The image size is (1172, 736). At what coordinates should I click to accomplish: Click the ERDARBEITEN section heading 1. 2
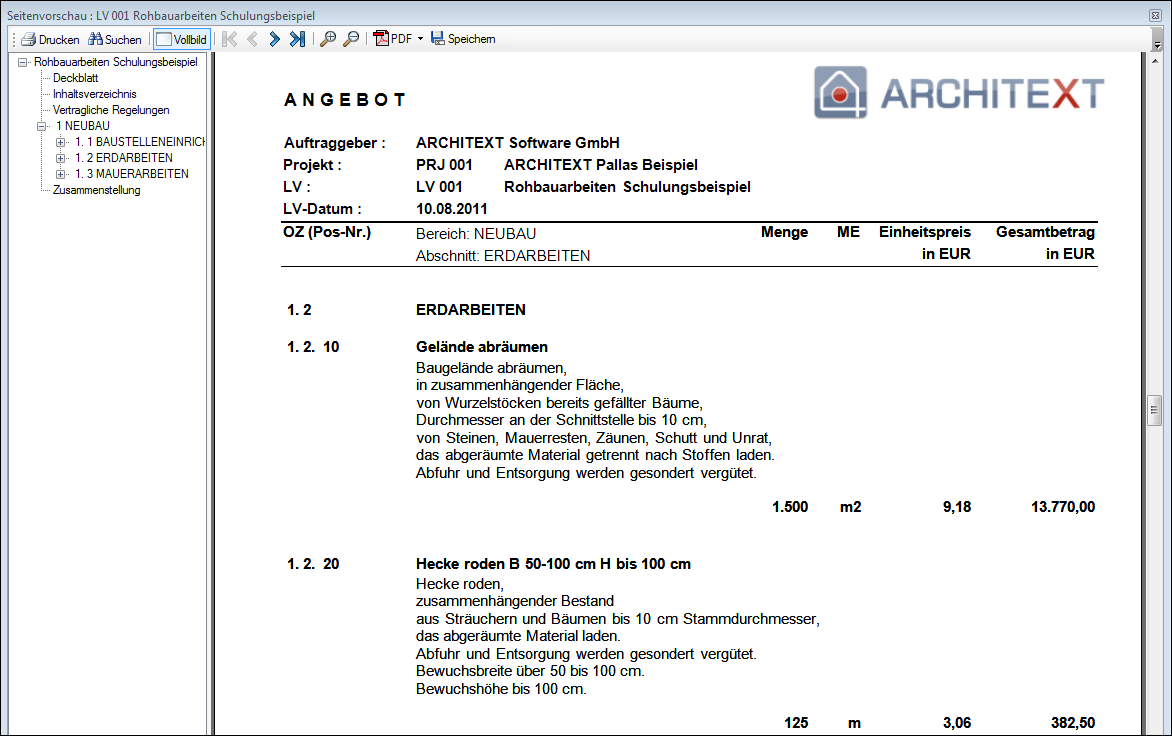pyautogui.click(x=471, y=310)
